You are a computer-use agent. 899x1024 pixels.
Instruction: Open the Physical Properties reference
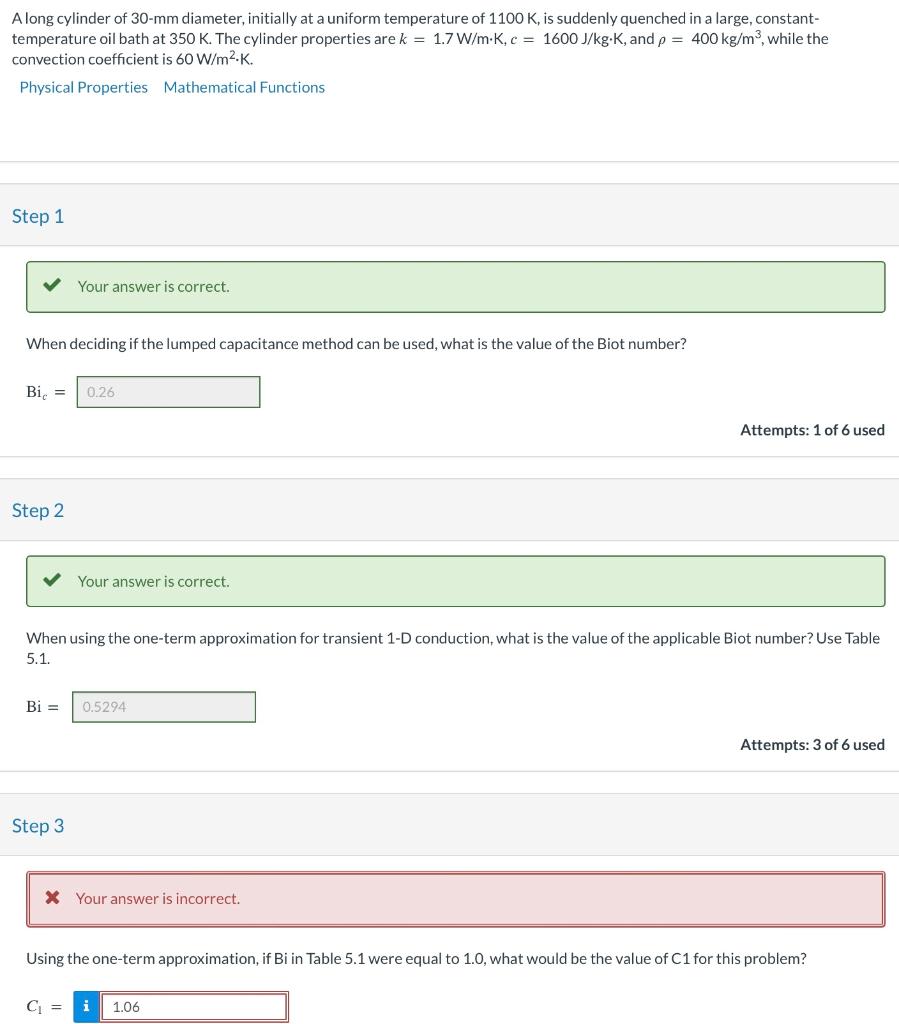(84, 87)
